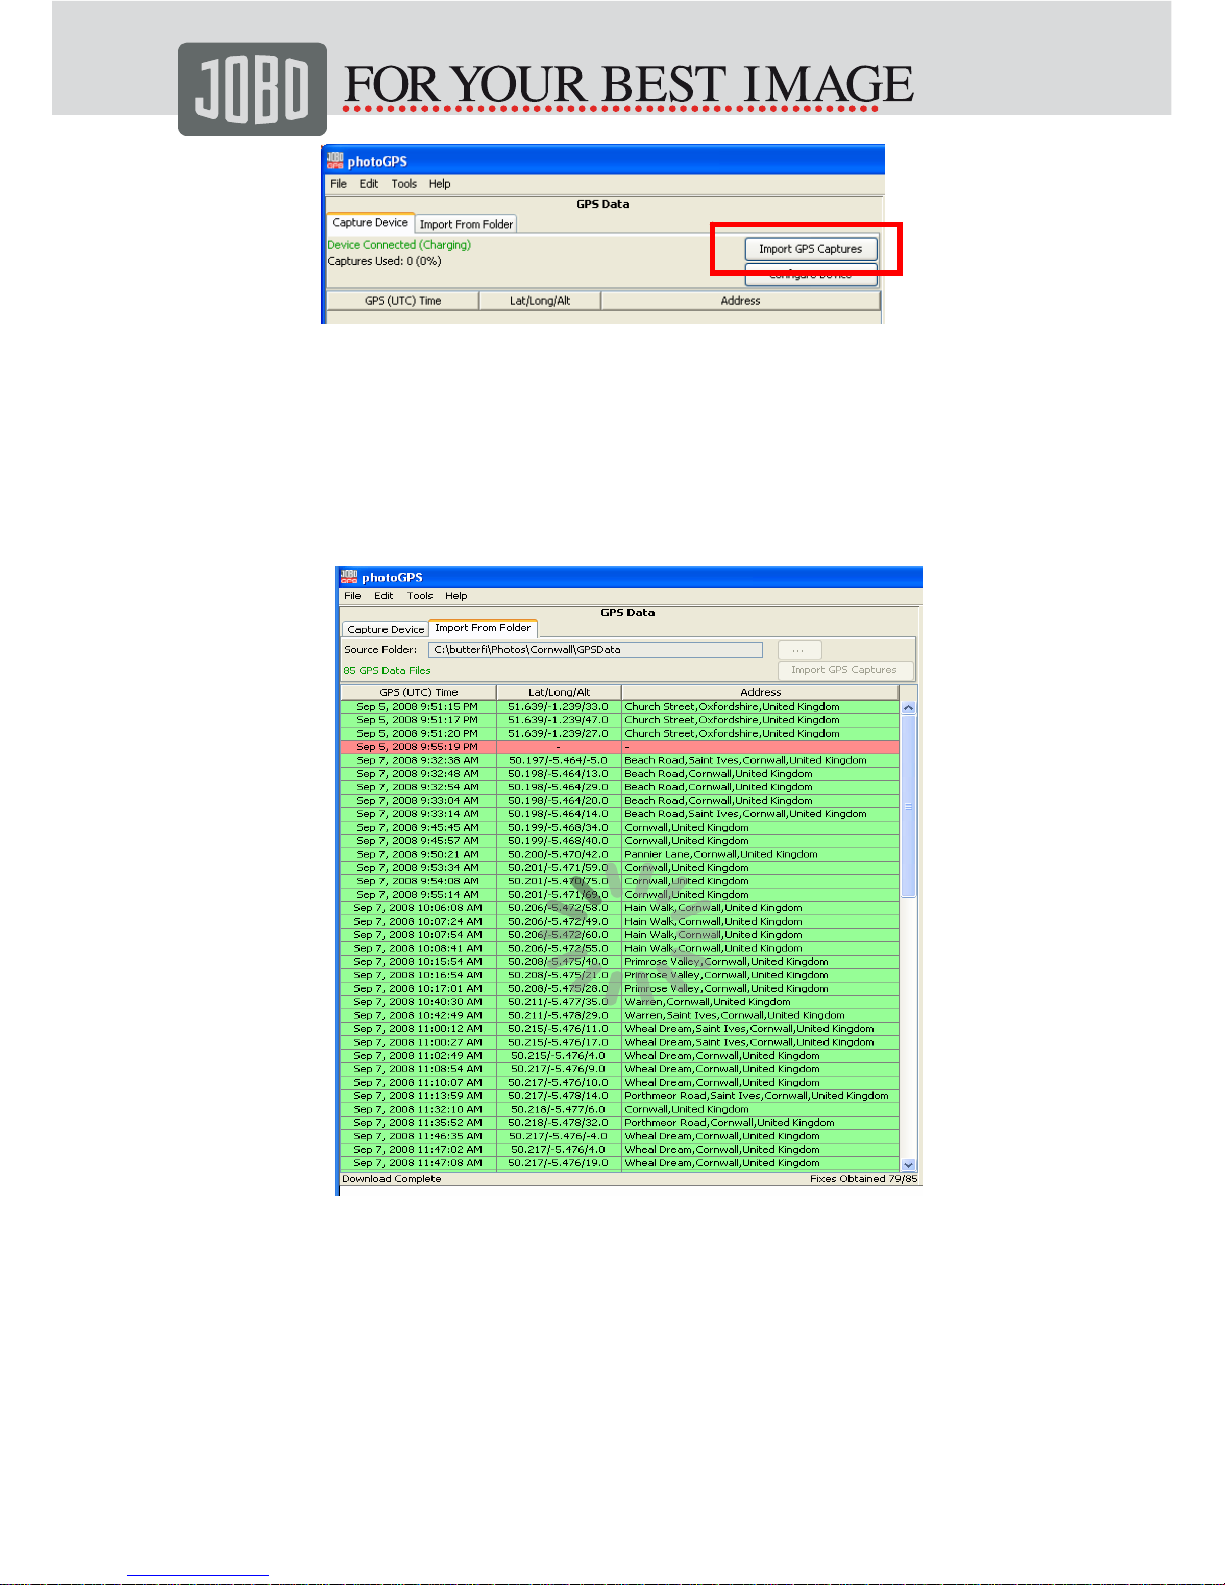The width and height of the screenshot is (1225, 1585).
Task: Select row 'Sep 7, 2008 10:15:54 AM'
Action: coord(620,962)
